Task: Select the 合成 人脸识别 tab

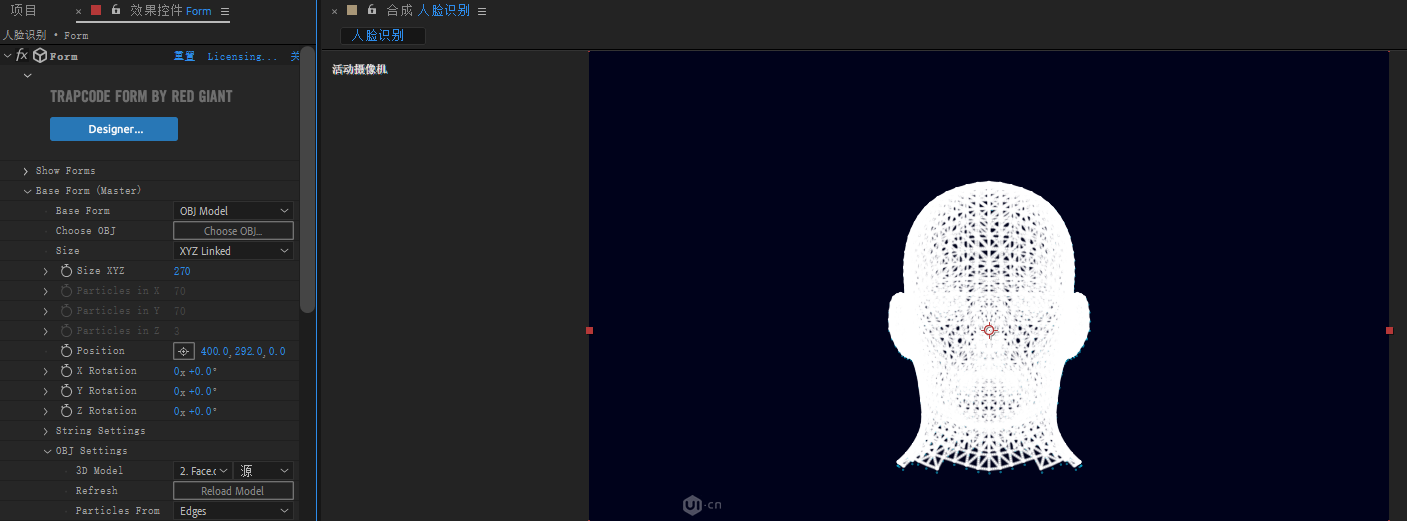Action: (428, 10)
